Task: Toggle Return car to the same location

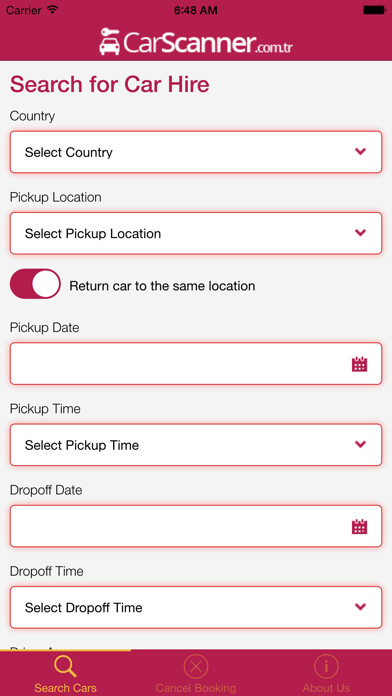Action: pos(35,284)
